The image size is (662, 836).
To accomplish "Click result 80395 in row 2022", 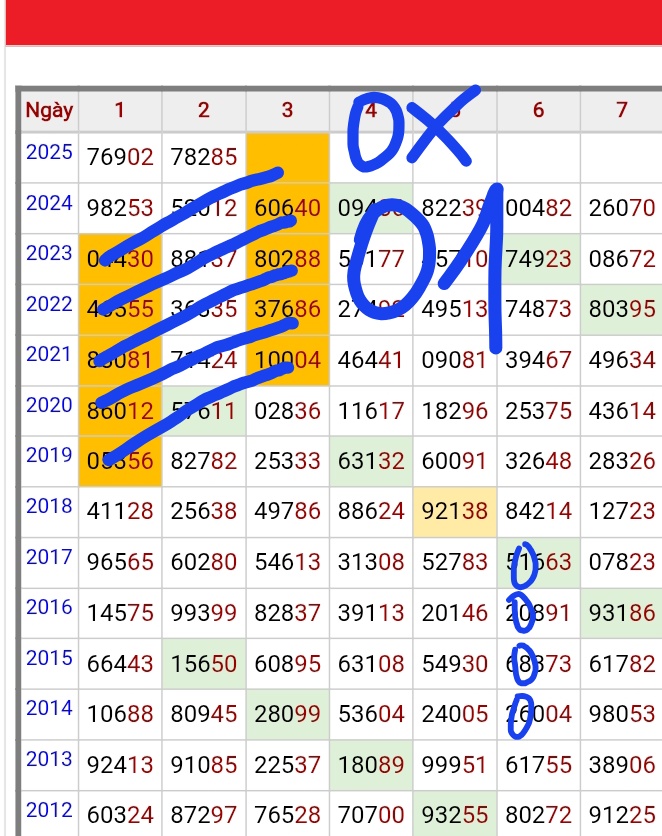I will [622, 309].
